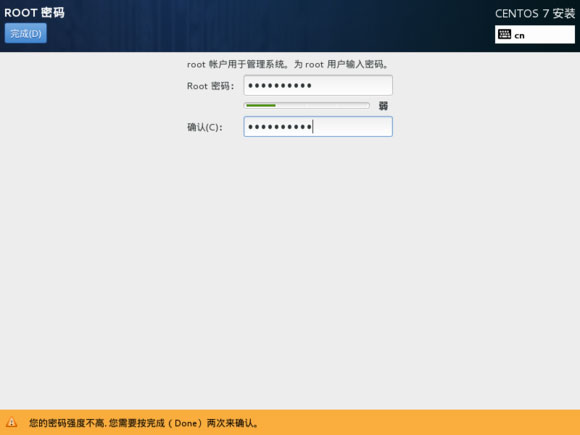Click the 完成(D) done button

click(x=26, y=33)
